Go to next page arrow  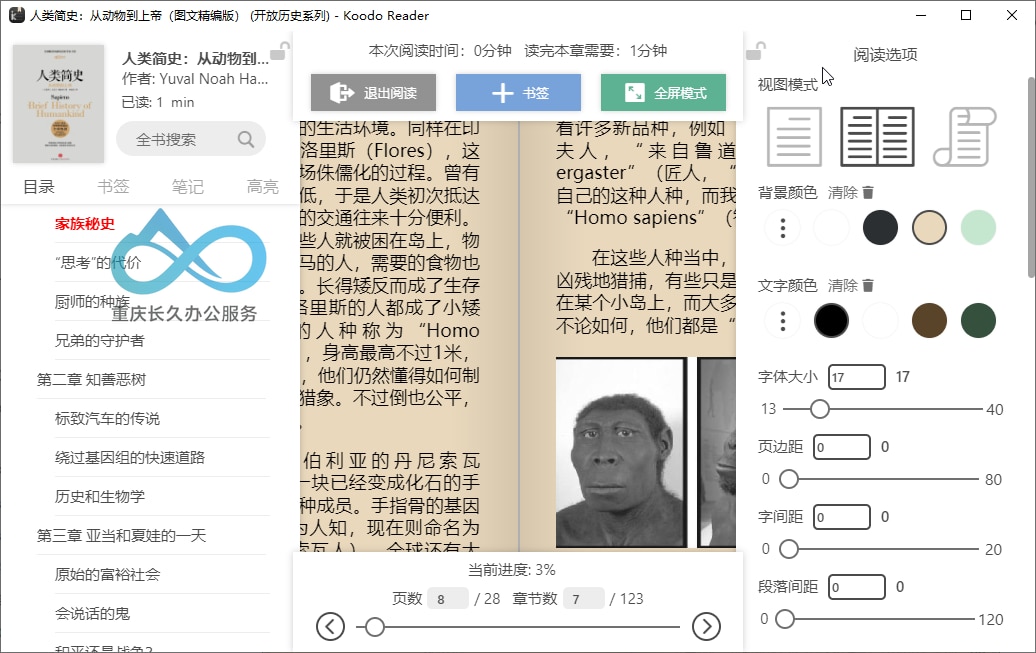click(706, 627)
